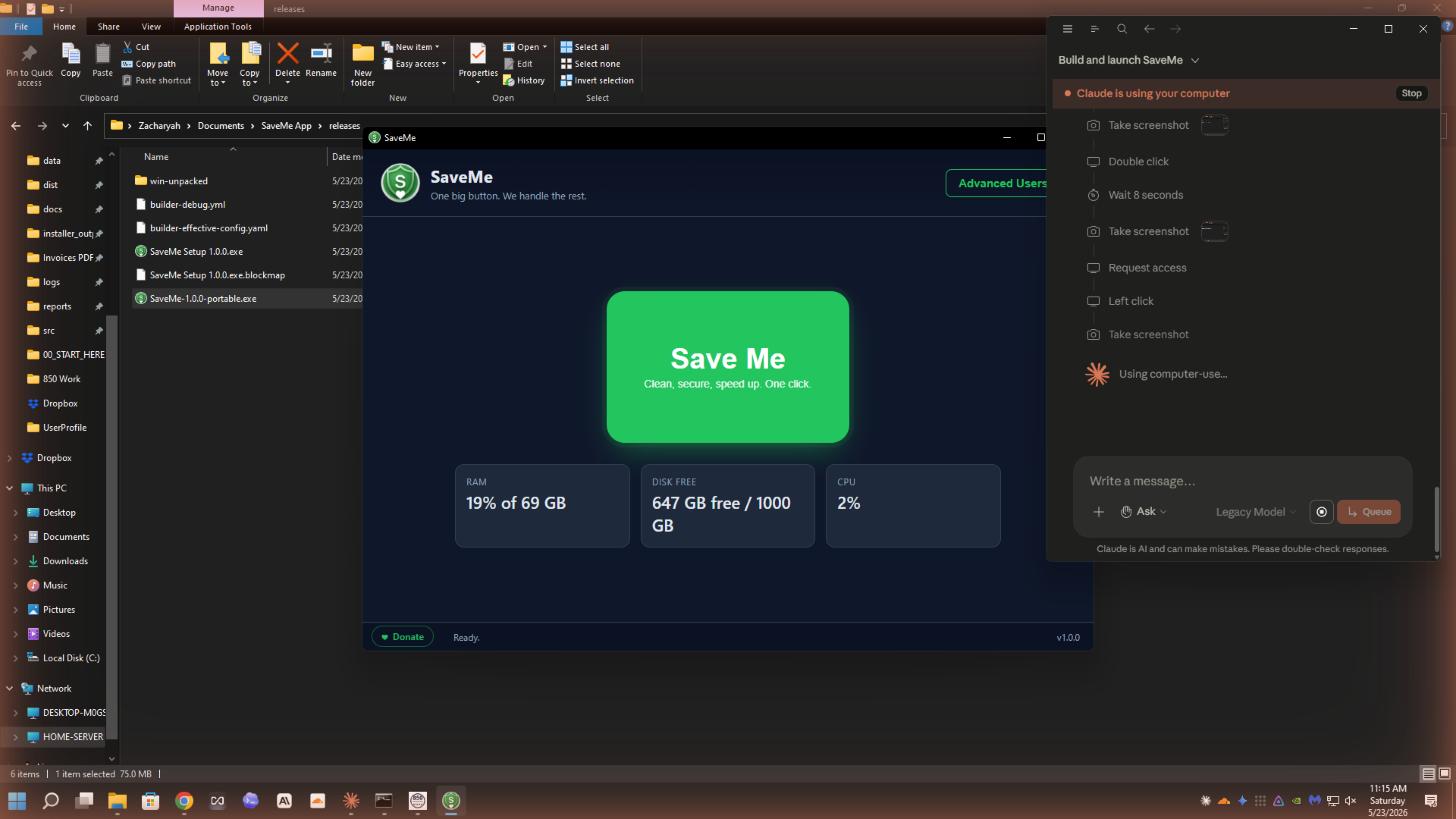
Task: Switch Explorer to details view layout
Action: [1429, 774]
